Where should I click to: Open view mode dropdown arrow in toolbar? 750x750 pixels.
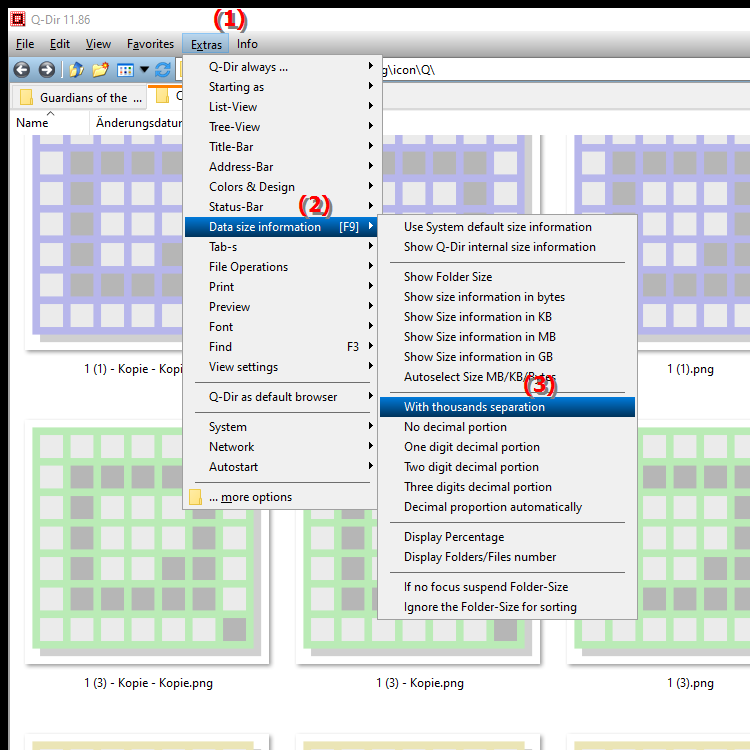(144, 70)
